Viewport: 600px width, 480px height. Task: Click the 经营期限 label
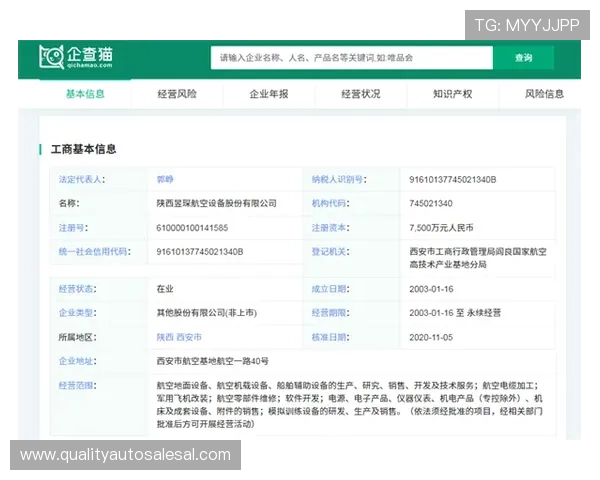330,313
